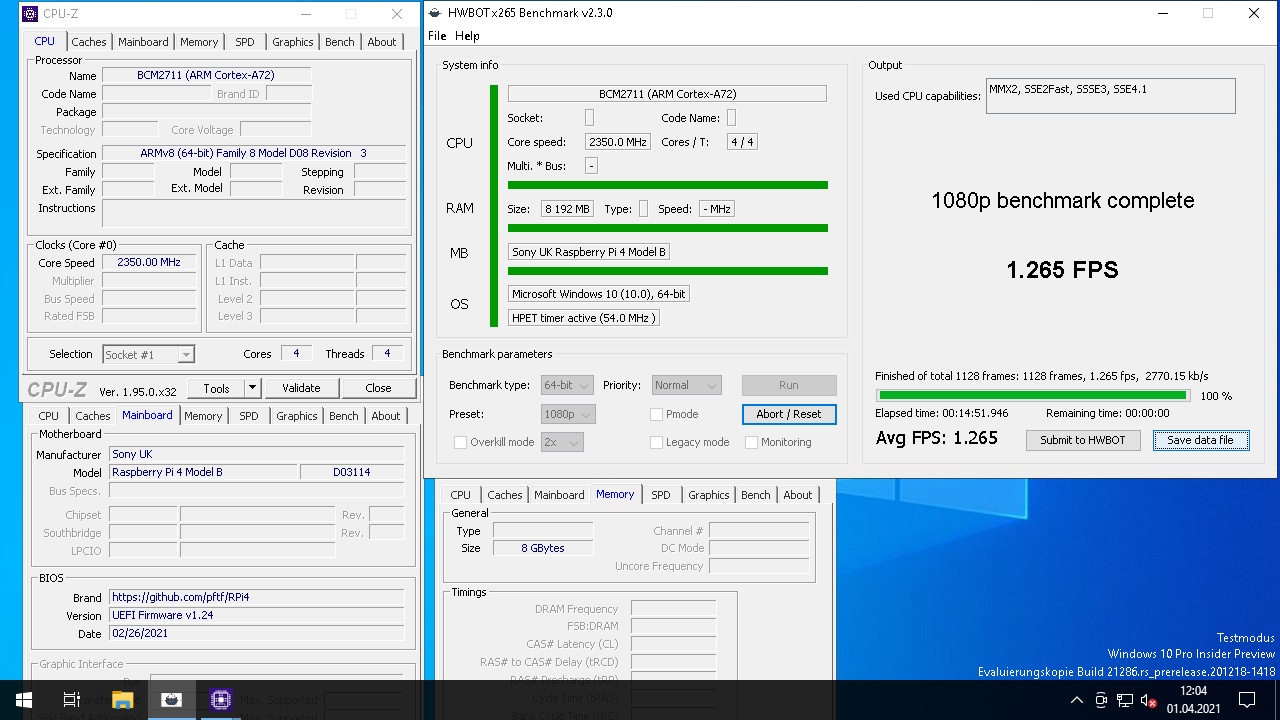
Task: Switch to Bench tab in top CPU-Z window
Action: pyautogui.click(x=340, y=42)
